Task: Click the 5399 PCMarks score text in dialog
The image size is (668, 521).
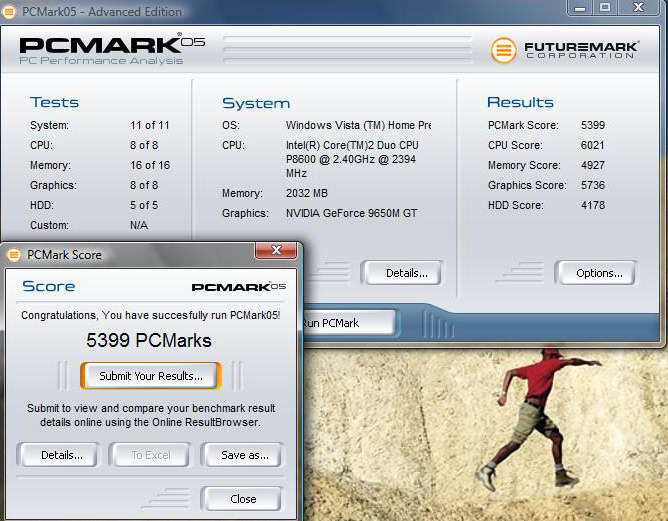Action: pos(149,340)
